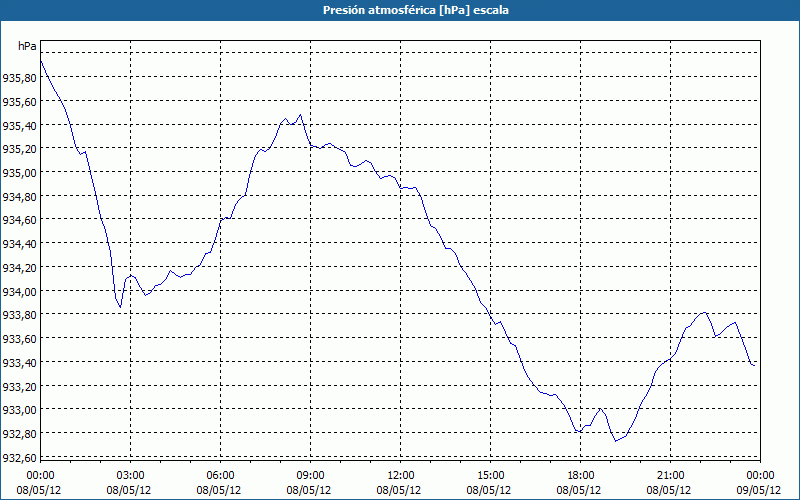800x500 pixels.
Task: Click the 08/05/12 date beneath 21:00
Action: (x=669, y=490)
